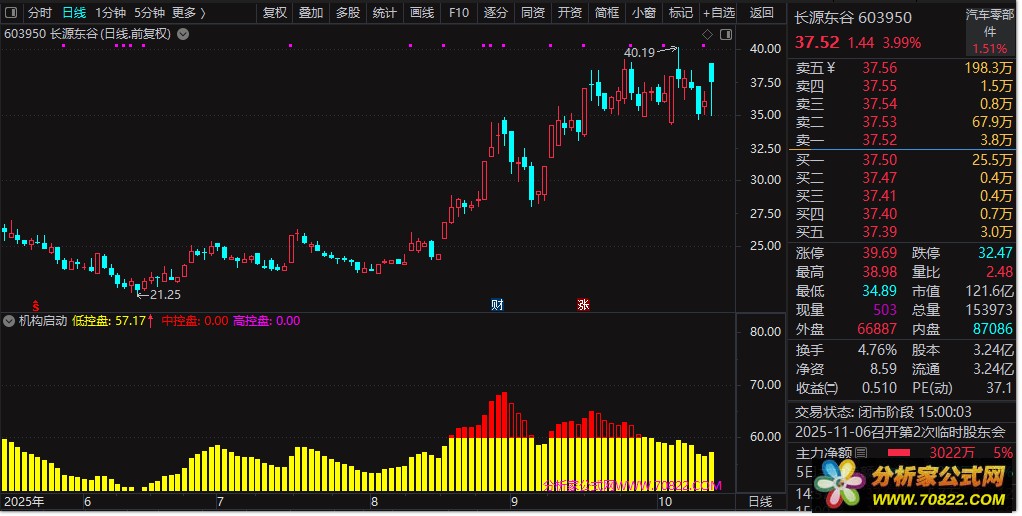Screen dimensions: 1022x516
Task: Switch to the 1分钟 chart period
Action: point(110,12)
